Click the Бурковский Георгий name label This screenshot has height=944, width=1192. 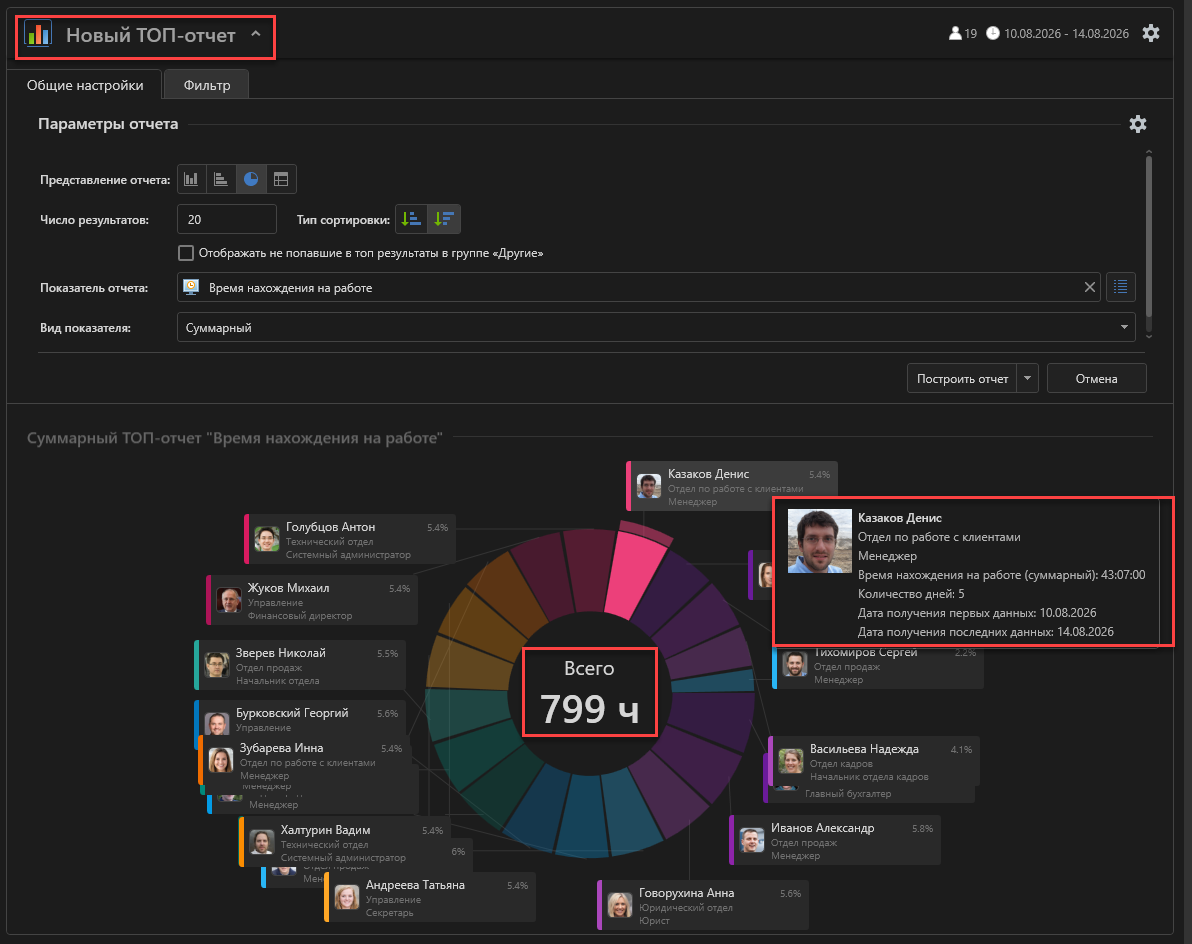(292, 713)
